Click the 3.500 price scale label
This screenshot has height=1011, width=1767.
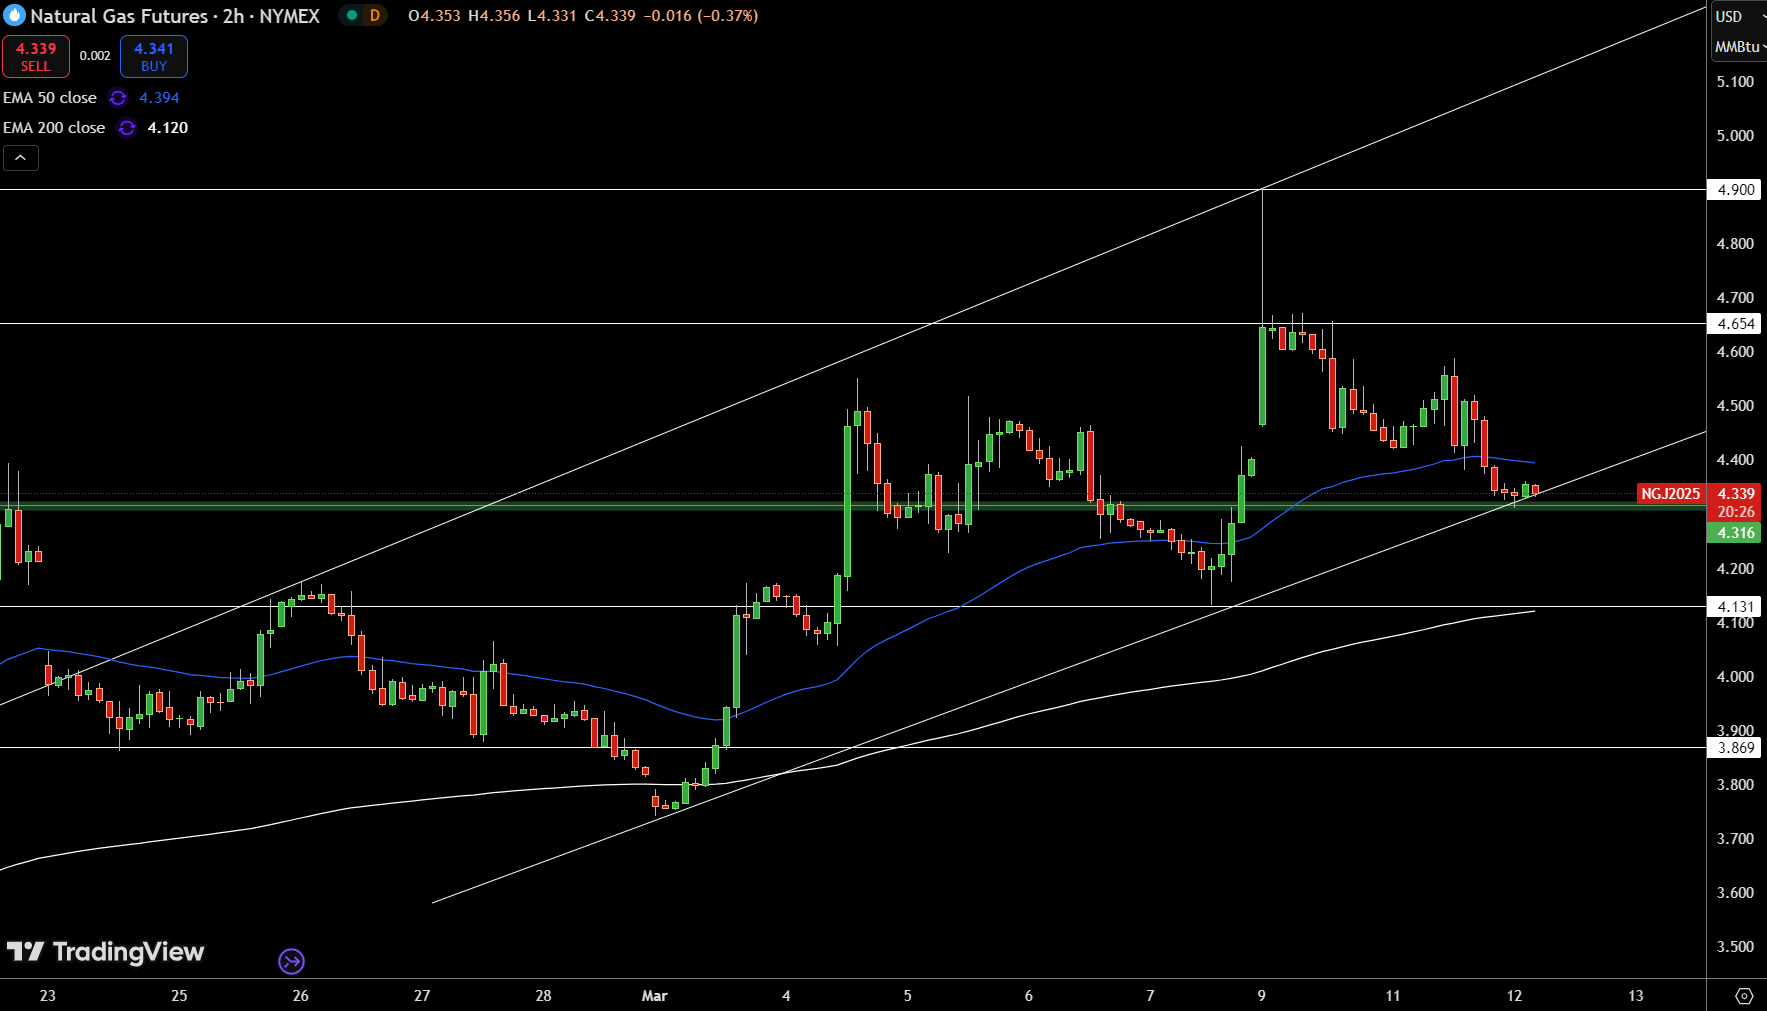coord(1735,947)
